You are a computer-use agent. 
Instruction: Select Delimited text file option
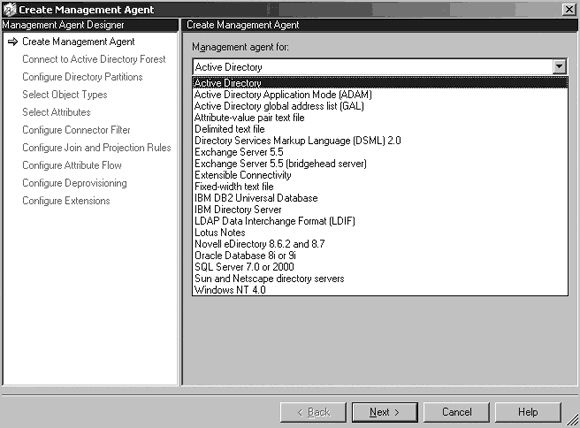[380, 129]
